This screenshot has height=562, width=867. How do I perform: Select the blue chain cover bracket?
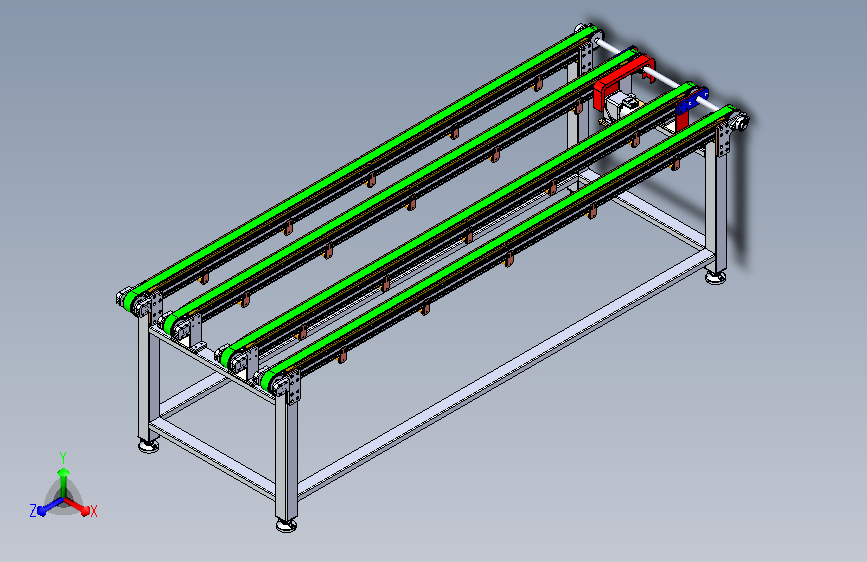point(692,101)
